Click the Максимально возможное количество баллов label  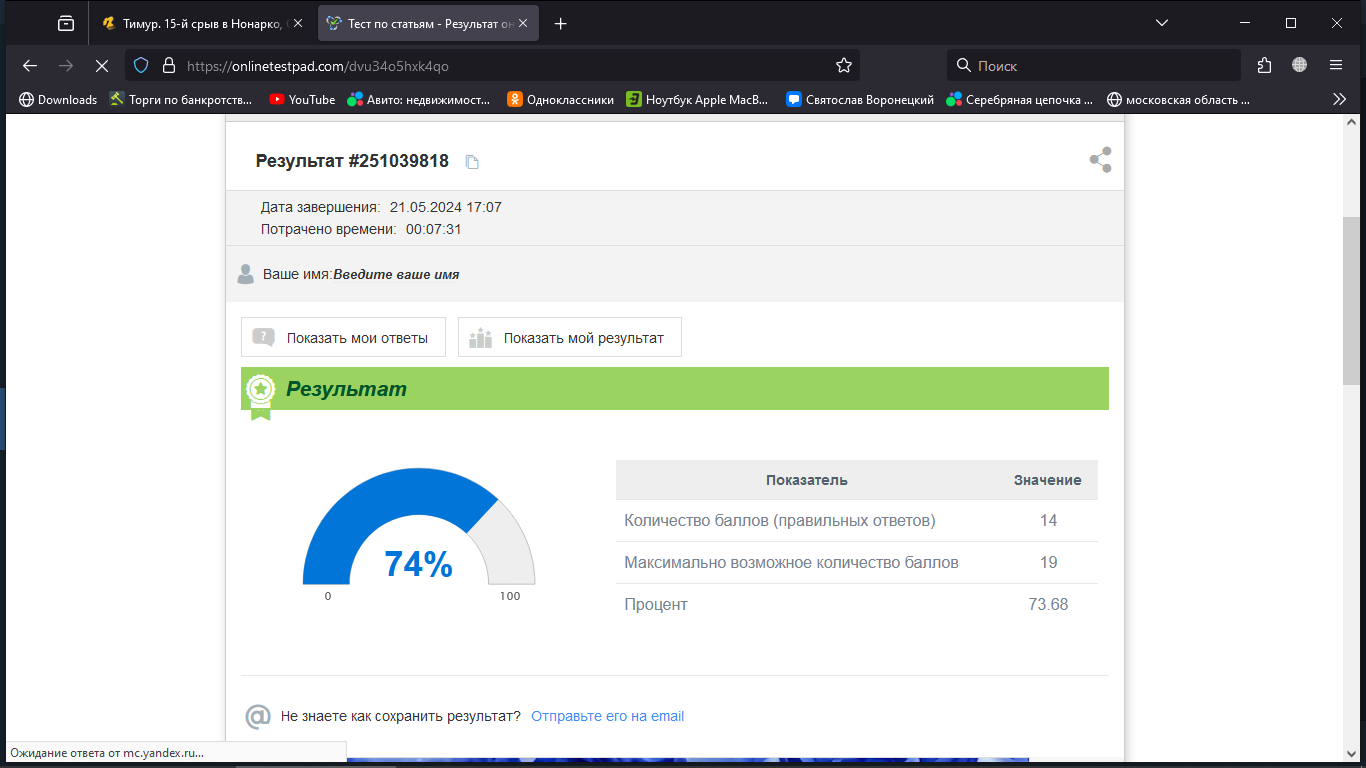point(791,562)
